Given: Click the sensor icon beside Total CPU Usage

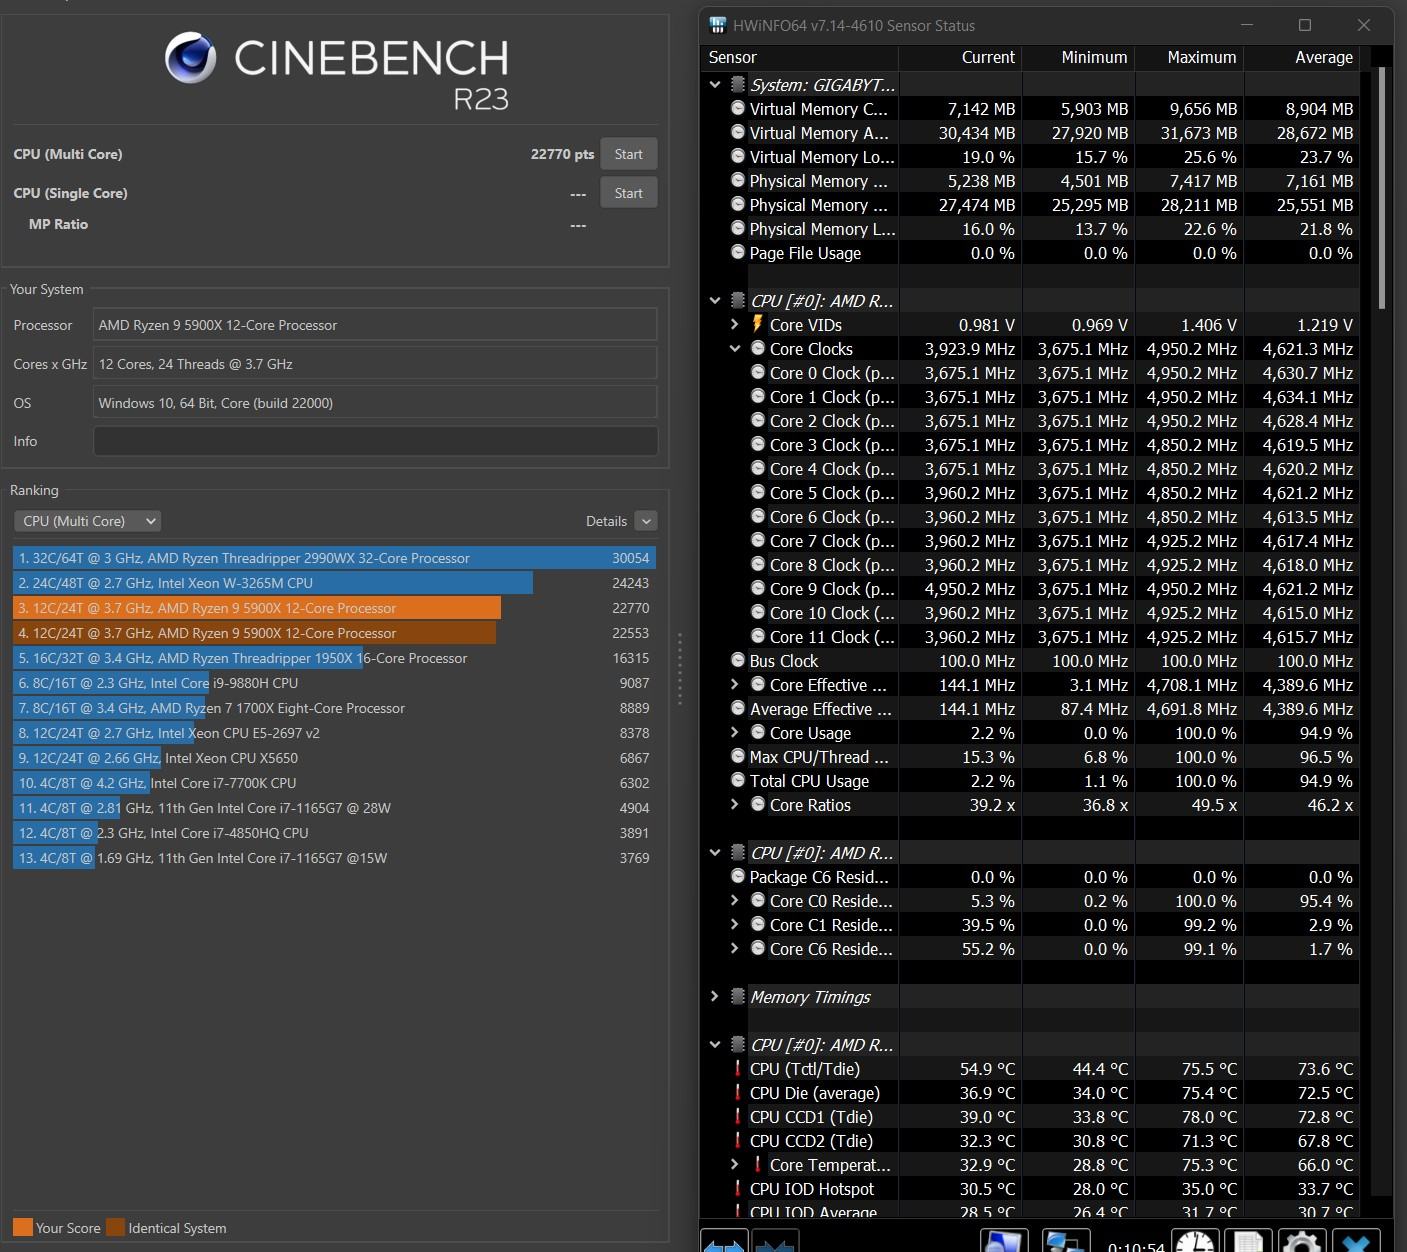Looking at the screenshot, I should [x=738, y=780].
